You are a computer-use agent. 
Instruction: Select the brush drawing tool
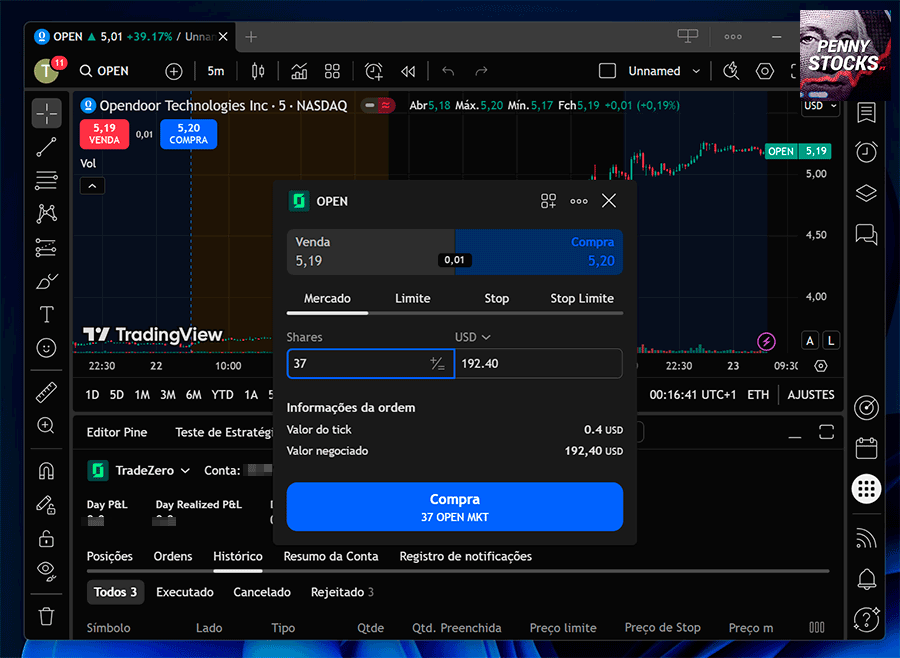pos(46,281)
